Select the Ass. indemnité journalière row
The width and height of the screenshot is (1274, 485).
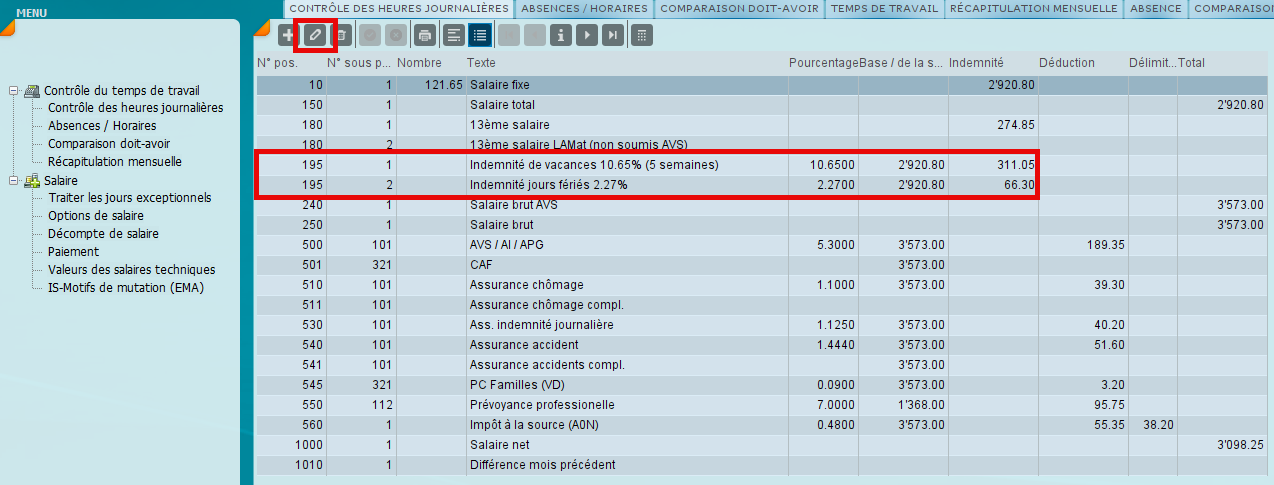(x=762, y=325)
